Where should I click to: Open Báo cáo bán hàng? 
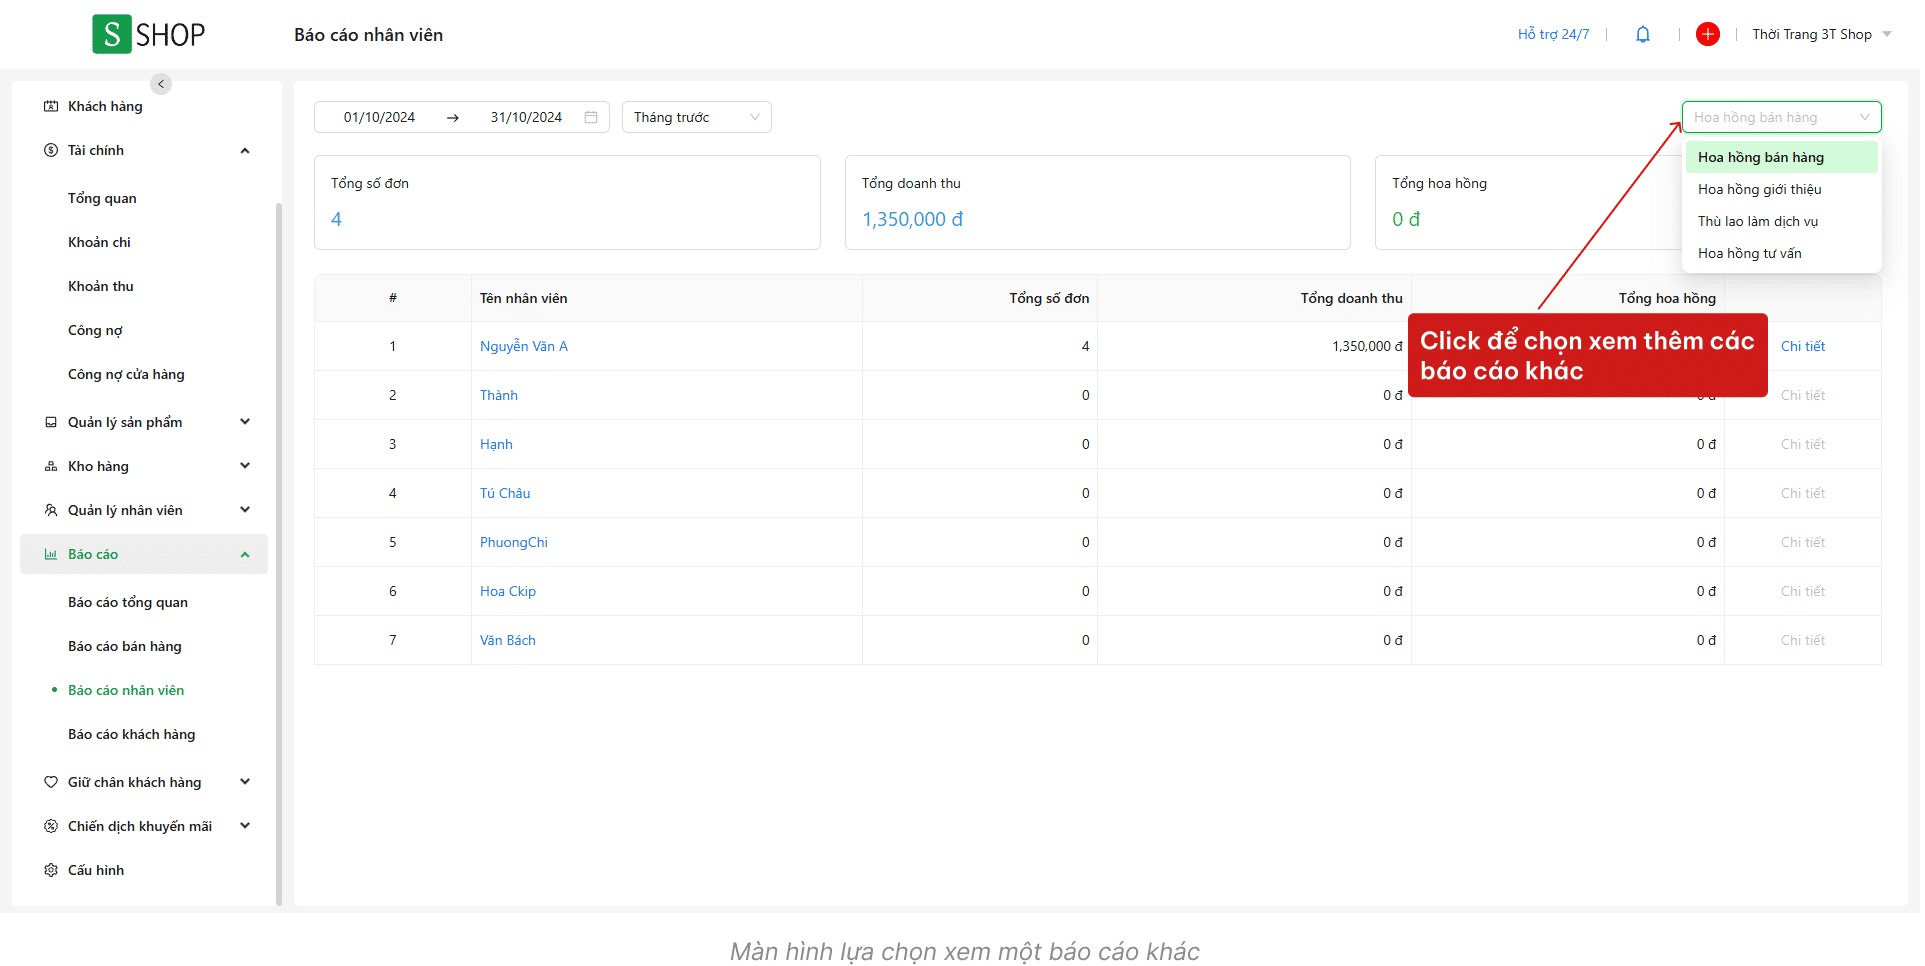coord(125,646)
